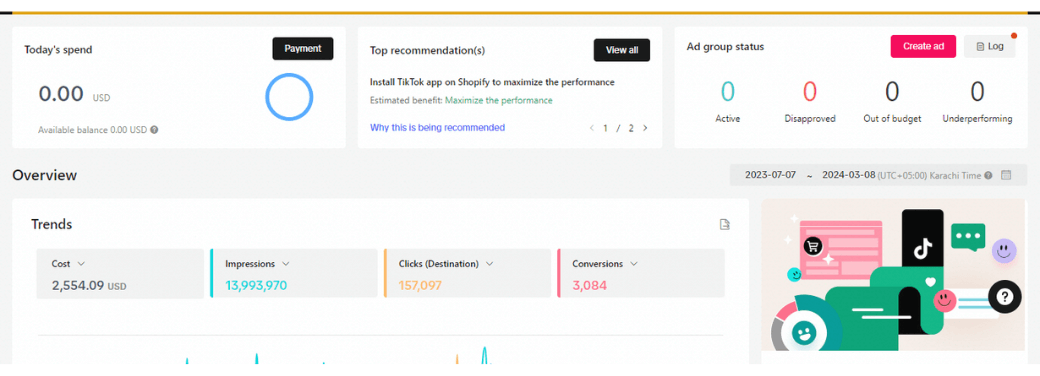The image size is (1040, 376).
Task: Click the help question mark button
Action: (x=1004, y=297)
